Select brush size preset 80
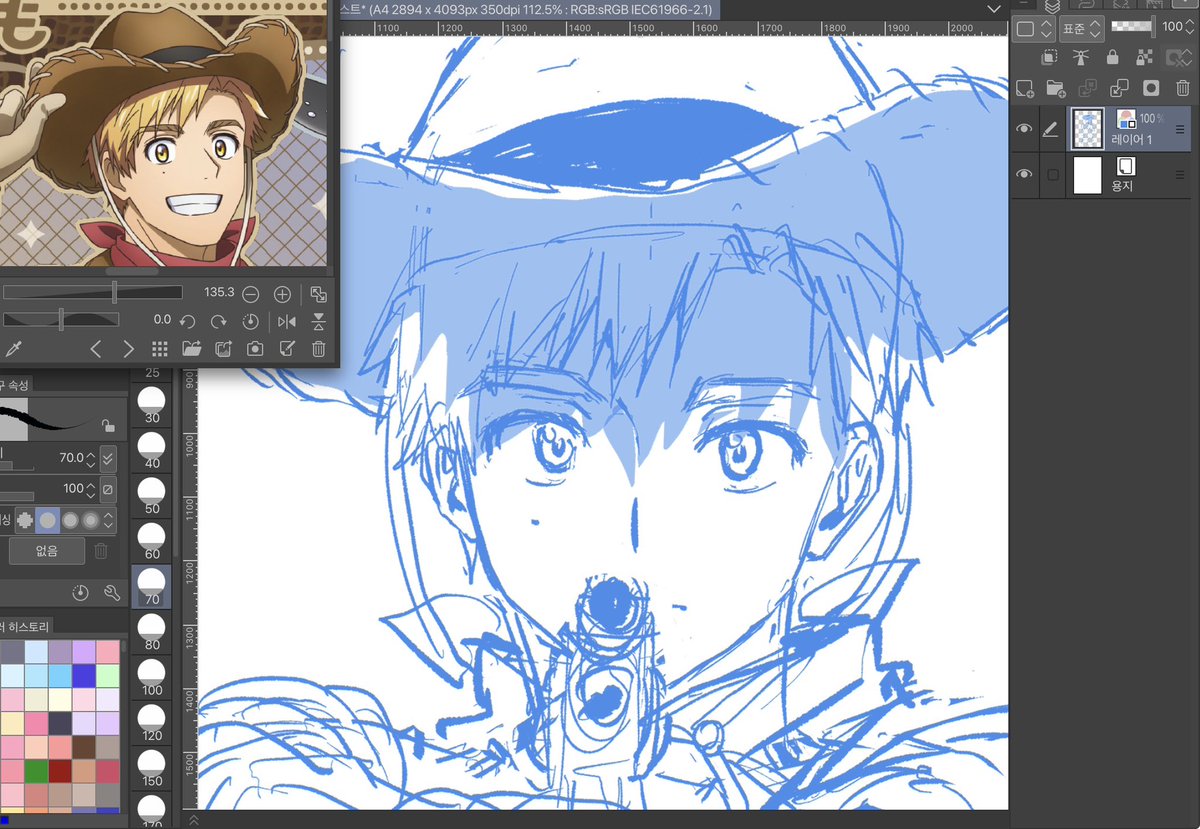1200x829 pixels. (152, 633)
